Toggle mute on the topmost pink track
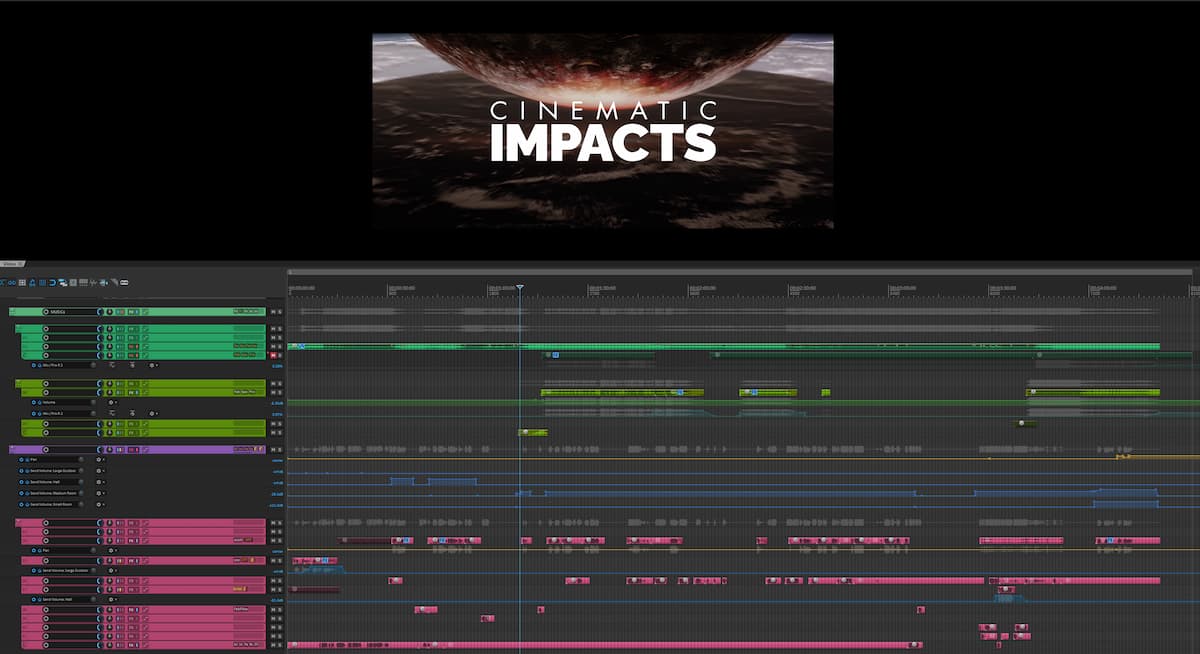 click(272, 522)
